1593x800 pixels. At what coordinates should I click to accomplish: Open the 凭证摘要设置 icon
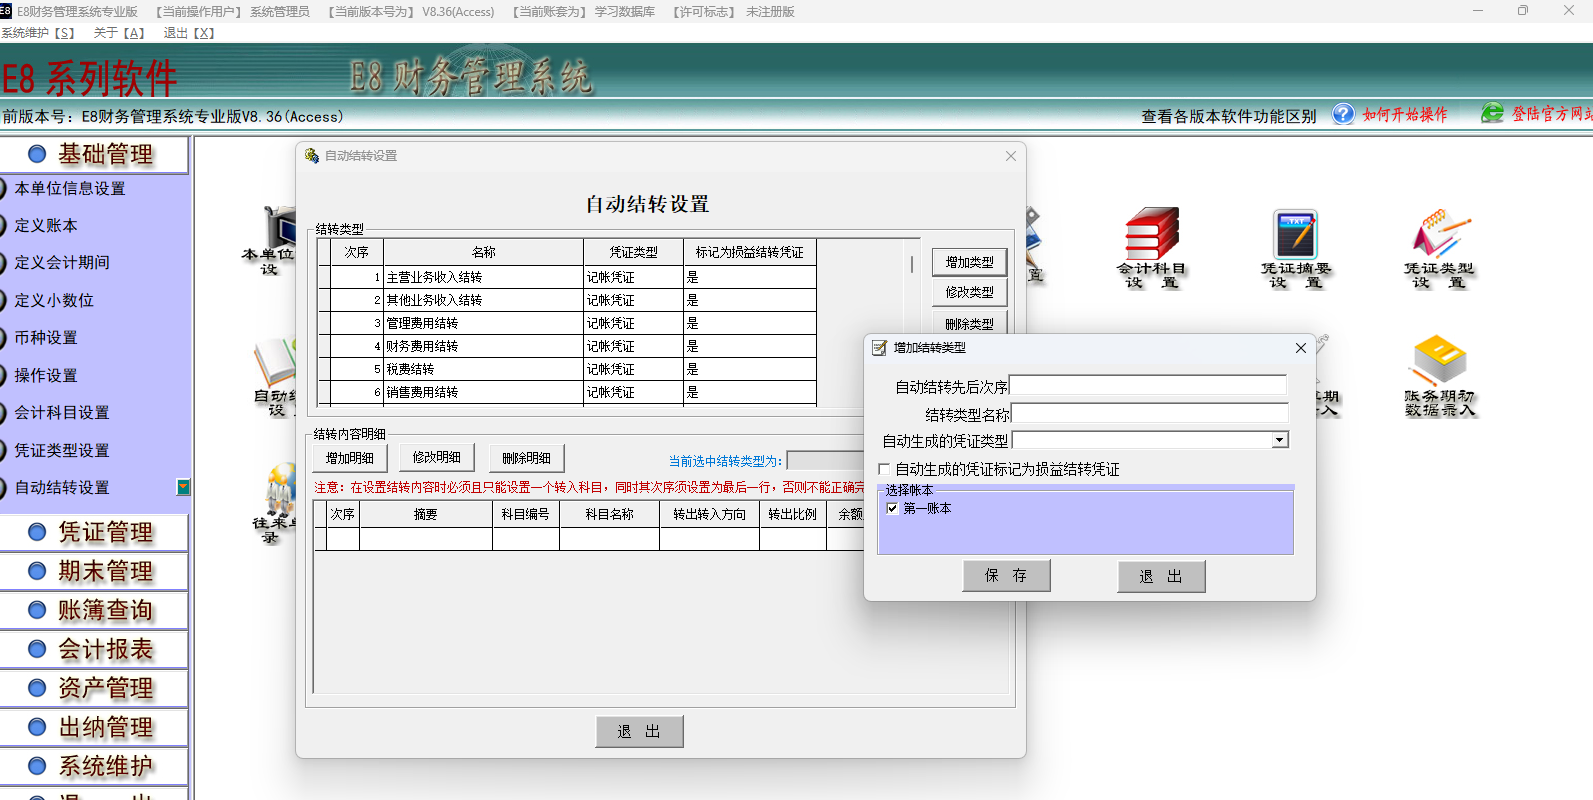(x=1295, y=236)
